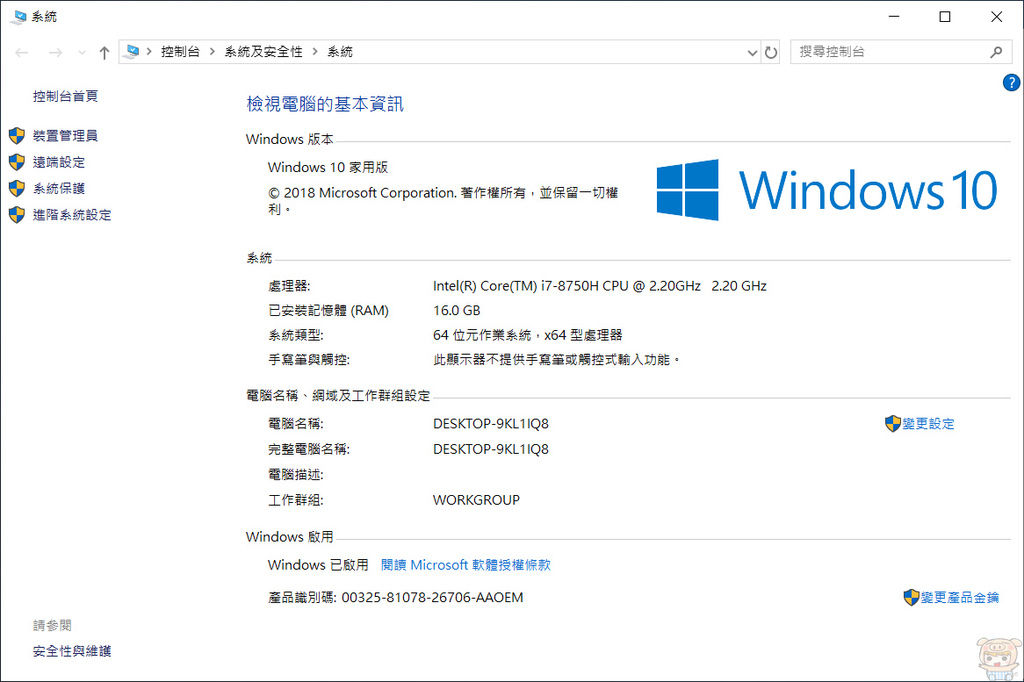The image size is (1024, 682).
Task: Open Help with the question mark icon
Action: [1011, 82]
